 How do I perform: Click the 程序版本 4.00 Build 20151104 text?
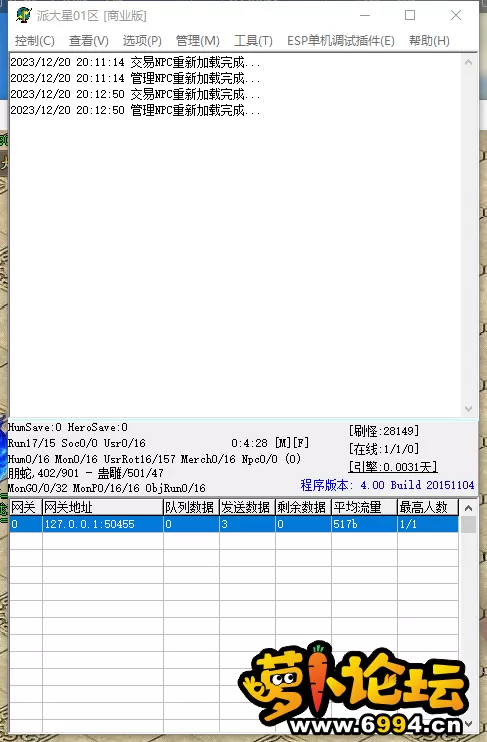pyautogui.click(x=387, y=485)
